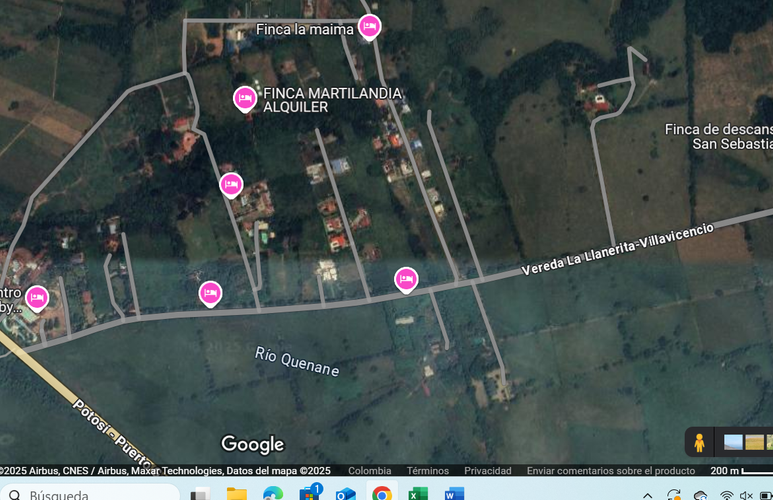Image resolution: width=773 pixels, height=500 pixels.
Task: Click the Búsqueda taskbar search field
Action: tap(90, 493)
